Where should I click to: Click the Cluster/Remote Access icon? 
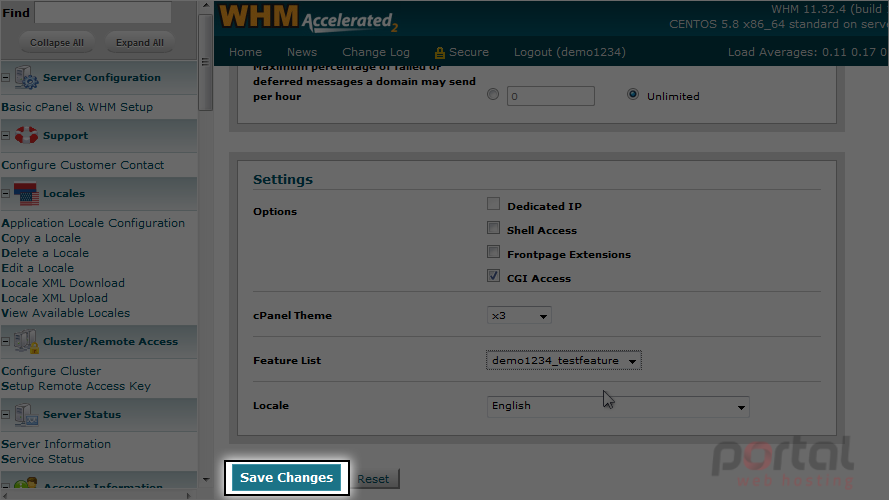pyautogui.click(x=26, y=341)
